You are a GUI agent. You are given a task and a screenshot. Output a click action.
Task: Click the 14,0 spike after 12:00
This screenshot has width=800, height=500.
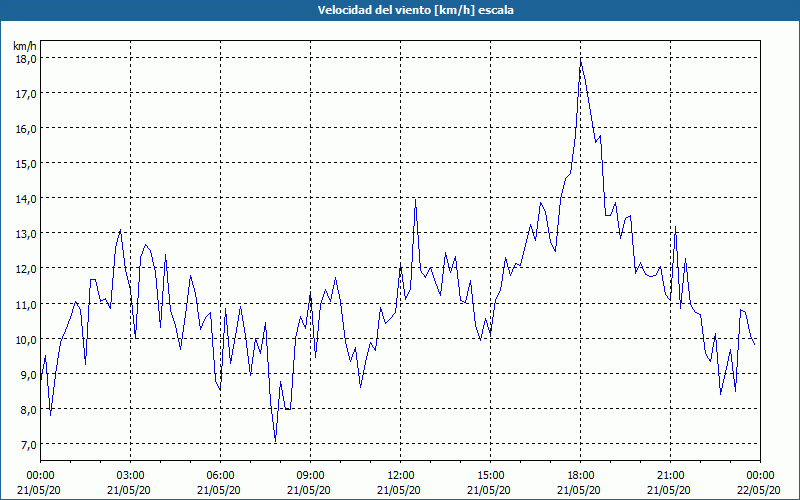[x=415, y=199]
